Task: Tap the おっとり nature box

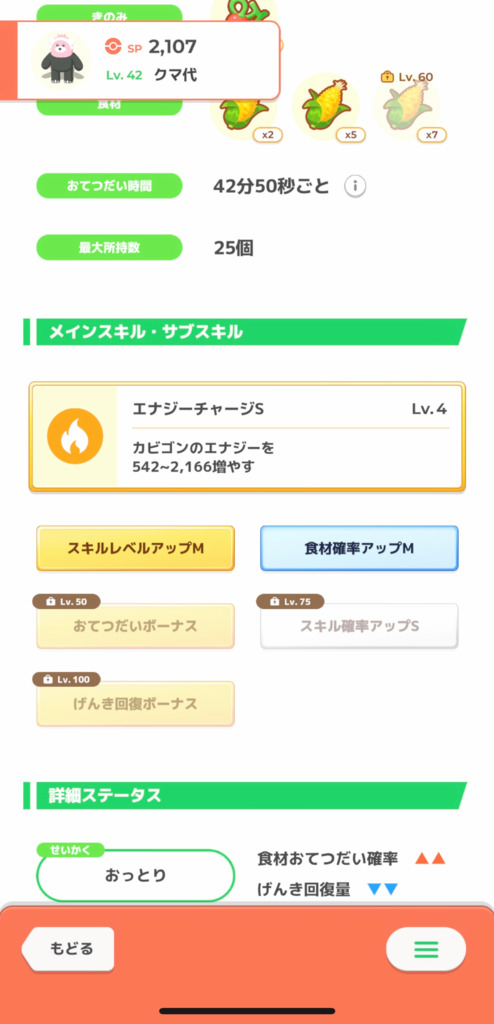Action: pyautogui.click(x=136, y=876)
